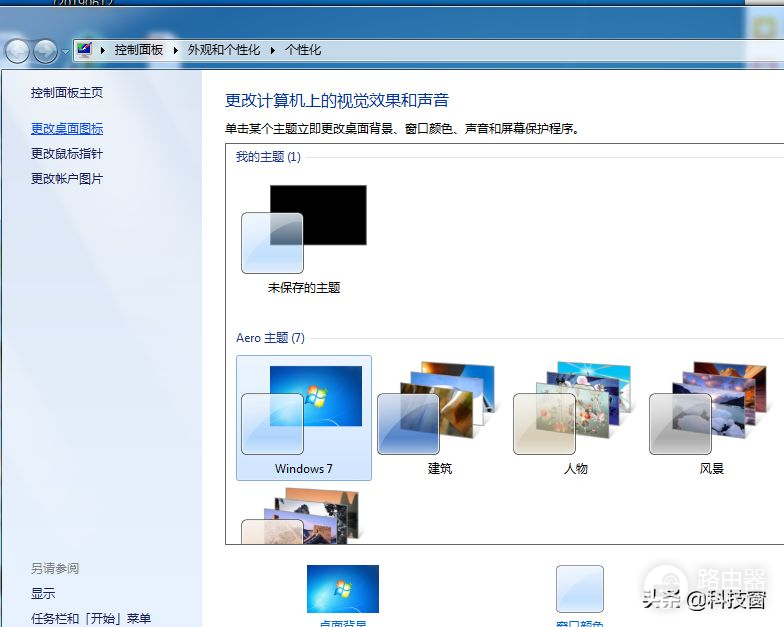Go to 外观和个性化 in the address breadcrumb
The width and height of the screenshot is (784, 627).
224,50
